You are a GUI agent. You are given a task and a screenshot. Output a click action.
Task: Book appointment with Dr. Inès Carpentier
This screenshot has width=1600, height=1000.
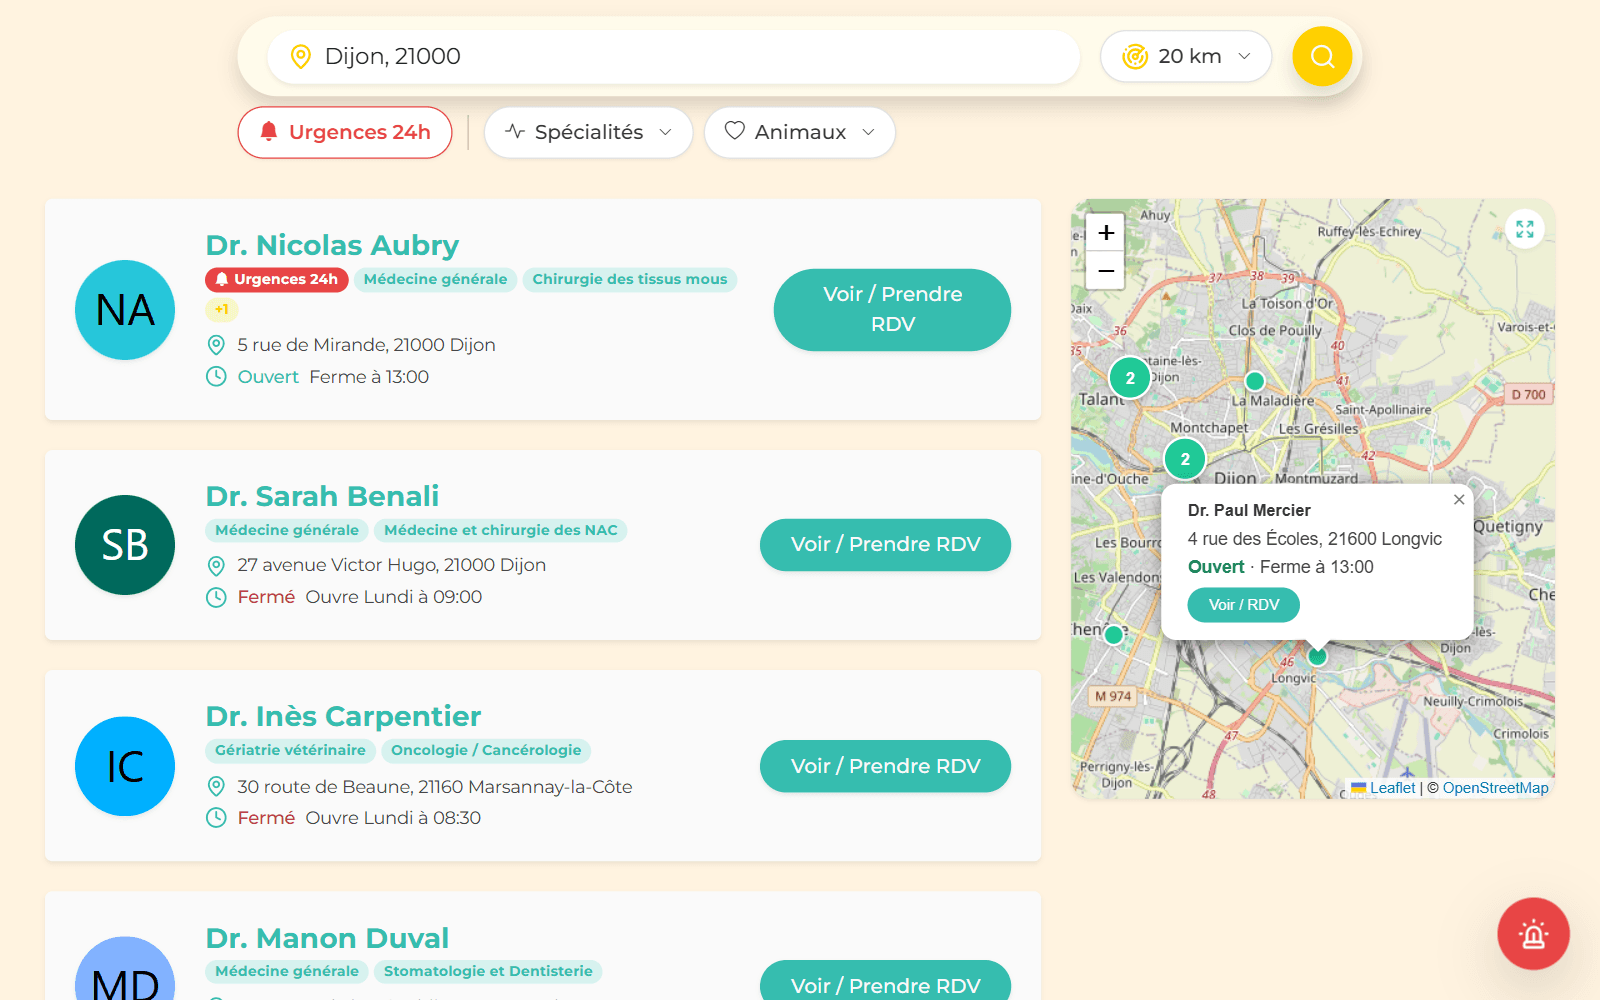click(x=885, y=766)
